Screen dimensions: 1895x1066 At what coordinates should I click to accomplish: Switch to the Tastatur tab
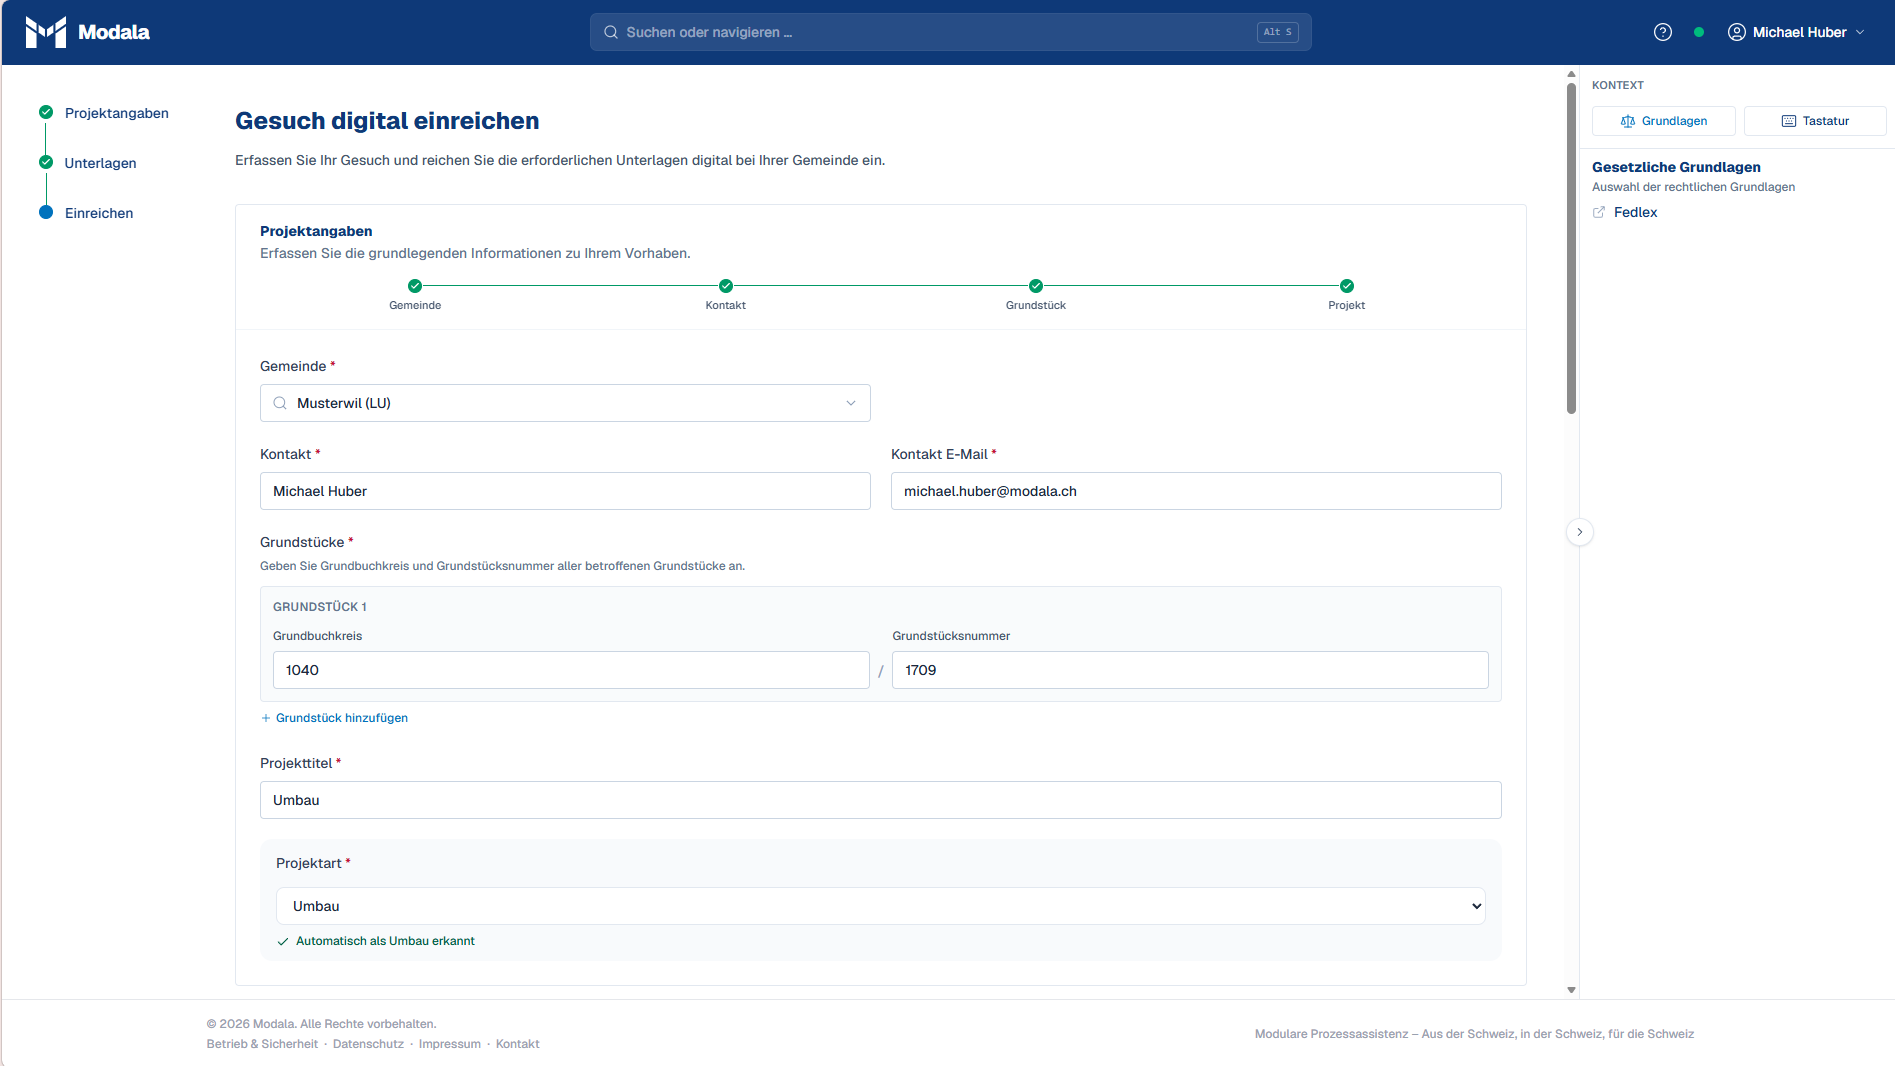tap(1815, 121)
